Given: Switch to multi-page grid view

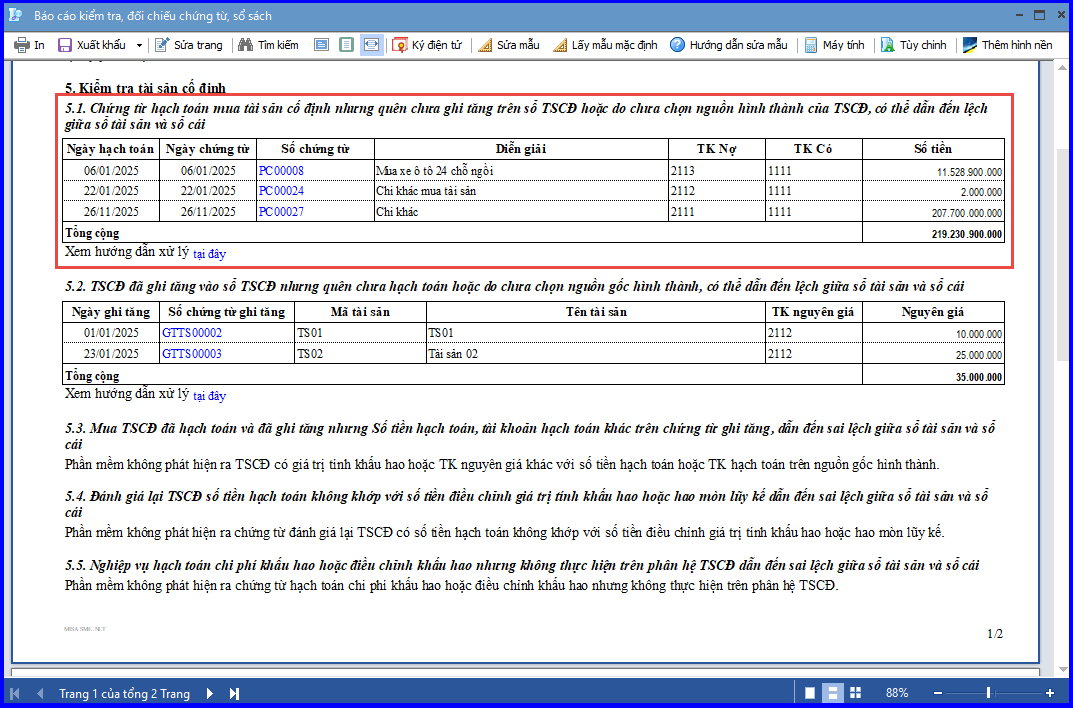Looking at the screenshot, I should coord(855,694).
